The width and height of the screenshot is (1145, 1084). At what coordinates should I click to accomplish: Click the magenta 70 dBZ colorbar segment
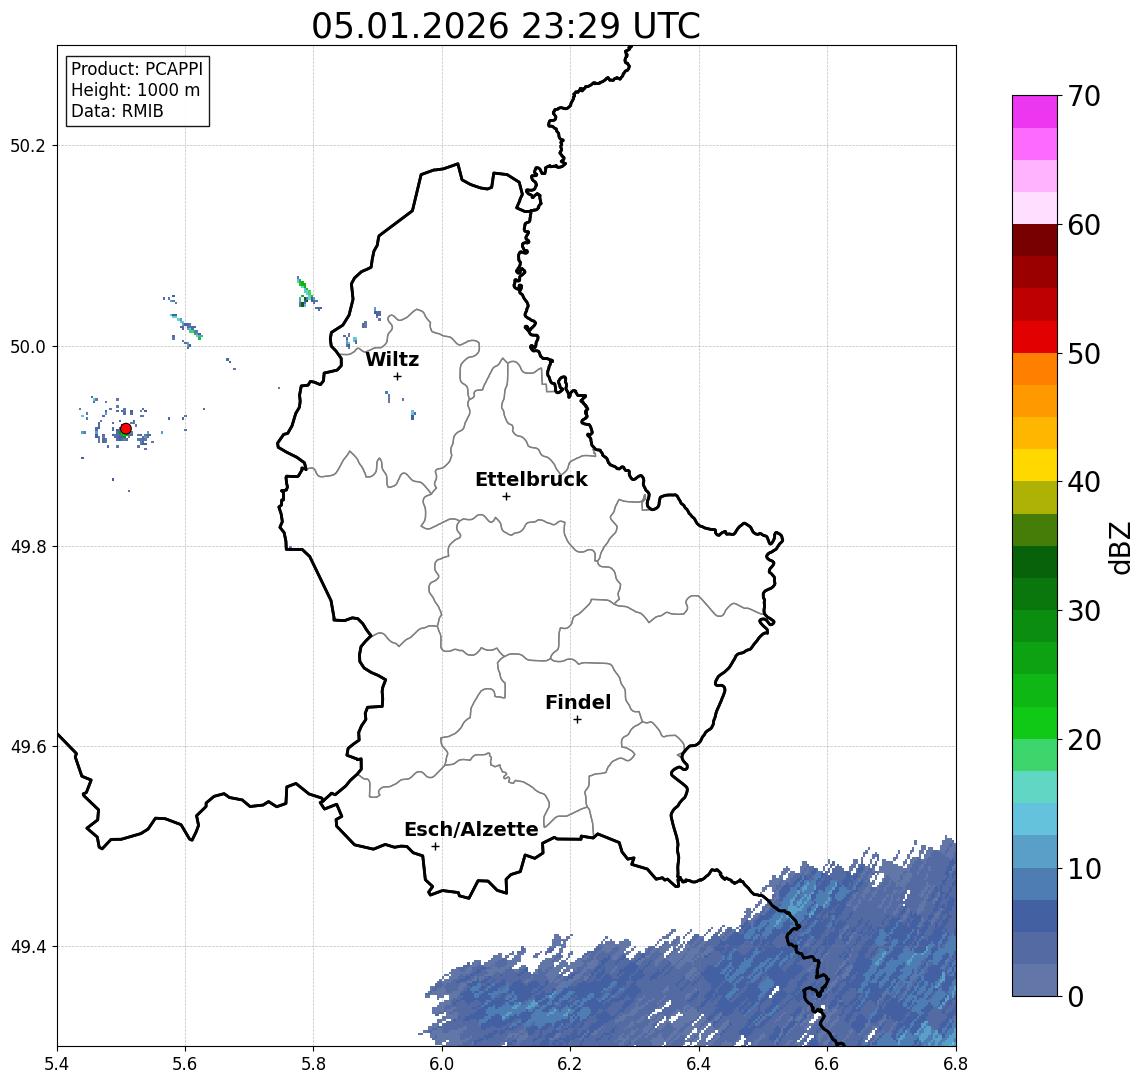(1035, 112)
